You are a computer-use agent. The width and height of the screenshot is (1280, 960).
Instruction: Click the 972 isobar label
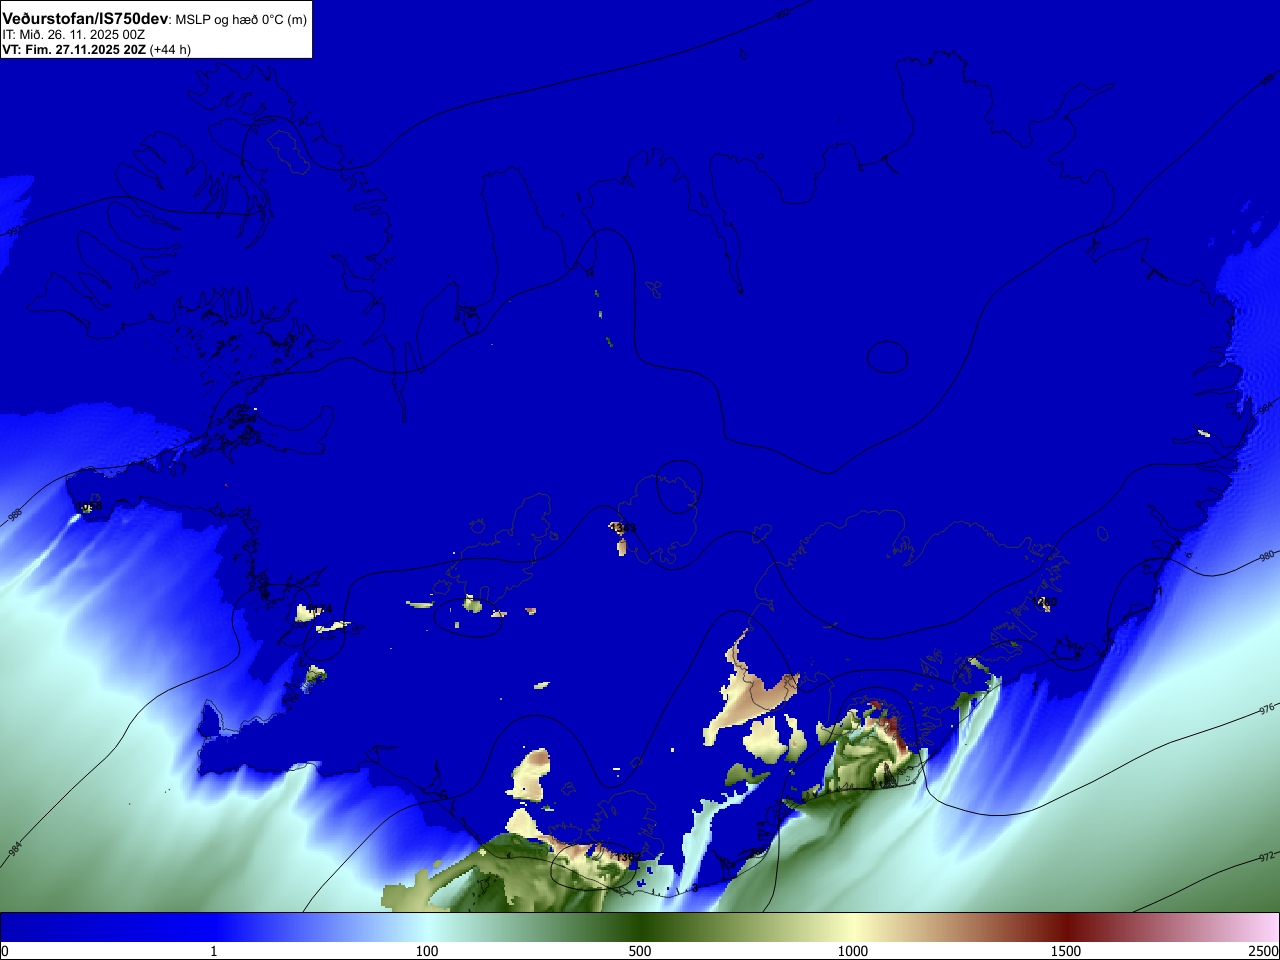[x=1266, y=857]
